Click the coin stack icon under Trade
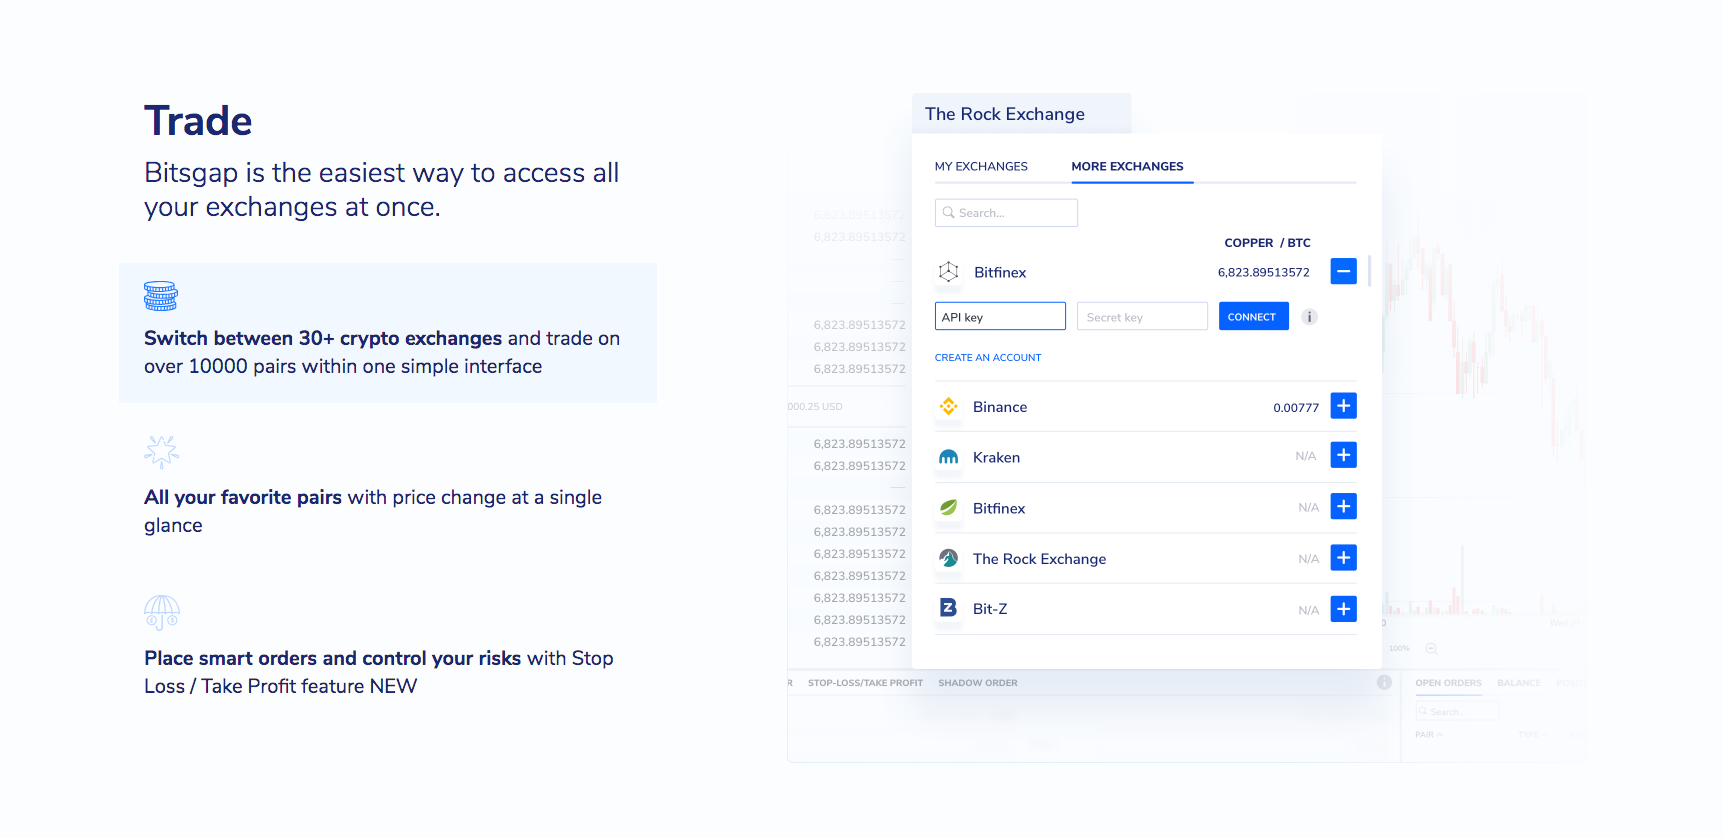The width and height of the screenshot is (1723, 838). click(x=161, y=296)
